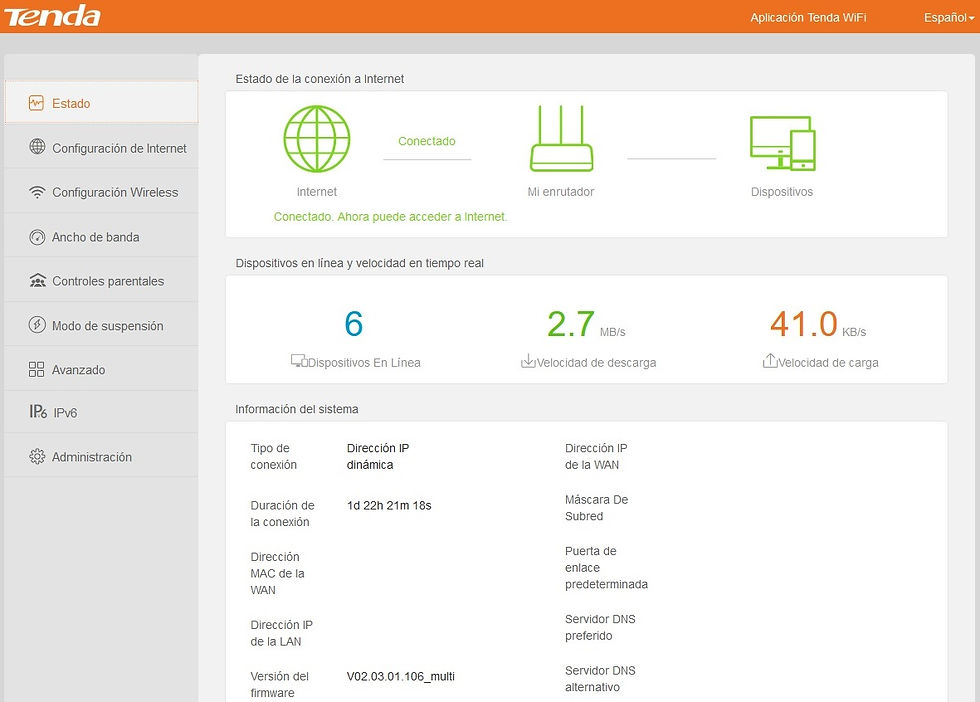The height and width of the screenshot is (702, 980).
Task: Click the Tenda logo
Action: pos(52,16)
